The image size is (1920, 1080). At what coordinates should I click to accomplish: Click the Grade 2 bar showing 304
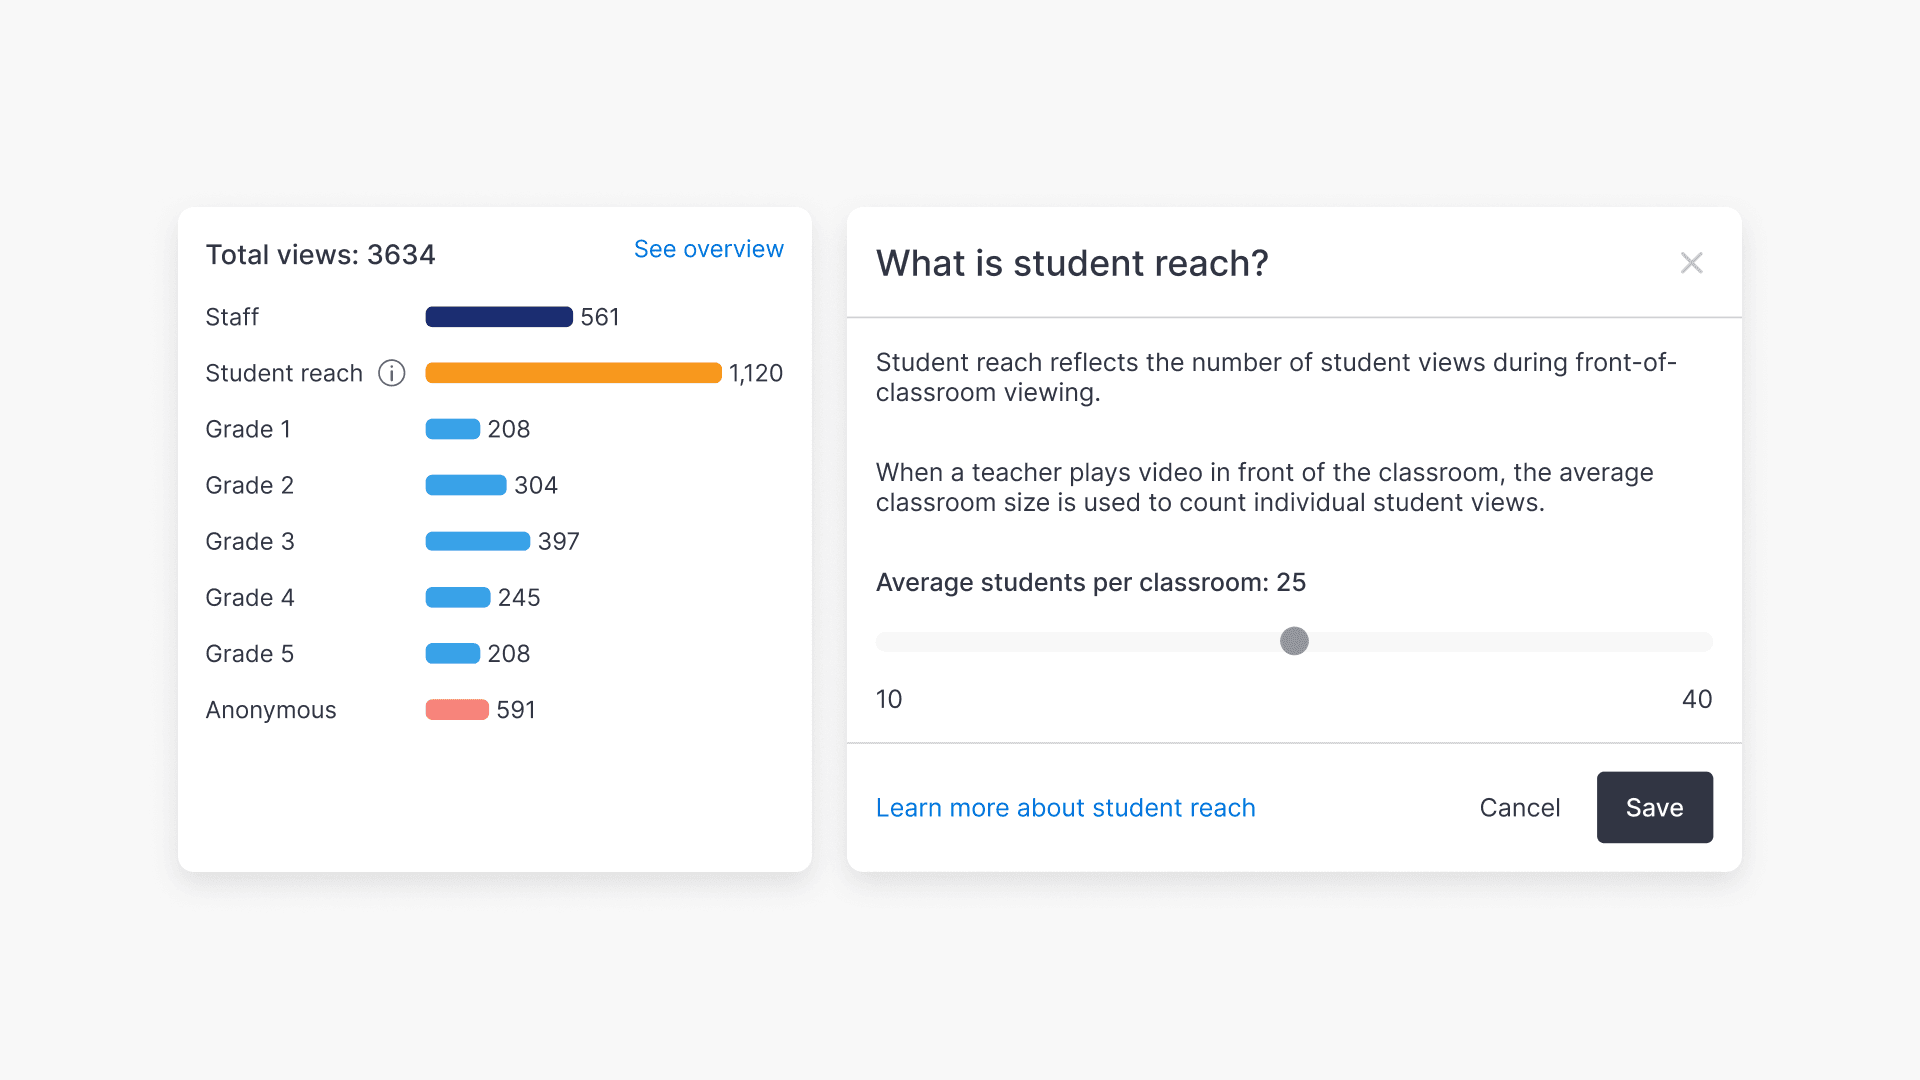coord(465,485)
